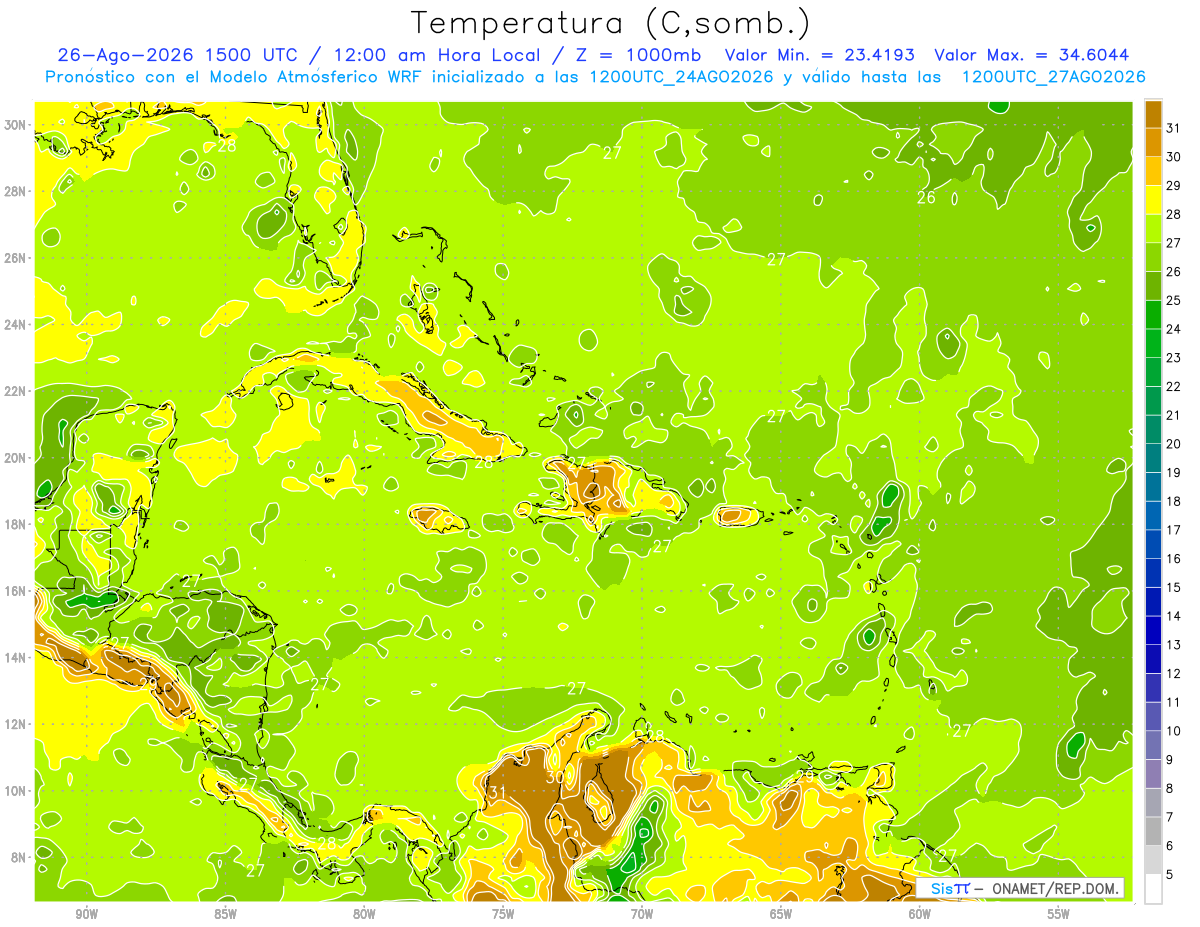Image resolution: width=1200 pixels, height=927 pixels.
Task: Click the 12N latitude label
Action: pos(15,724)
